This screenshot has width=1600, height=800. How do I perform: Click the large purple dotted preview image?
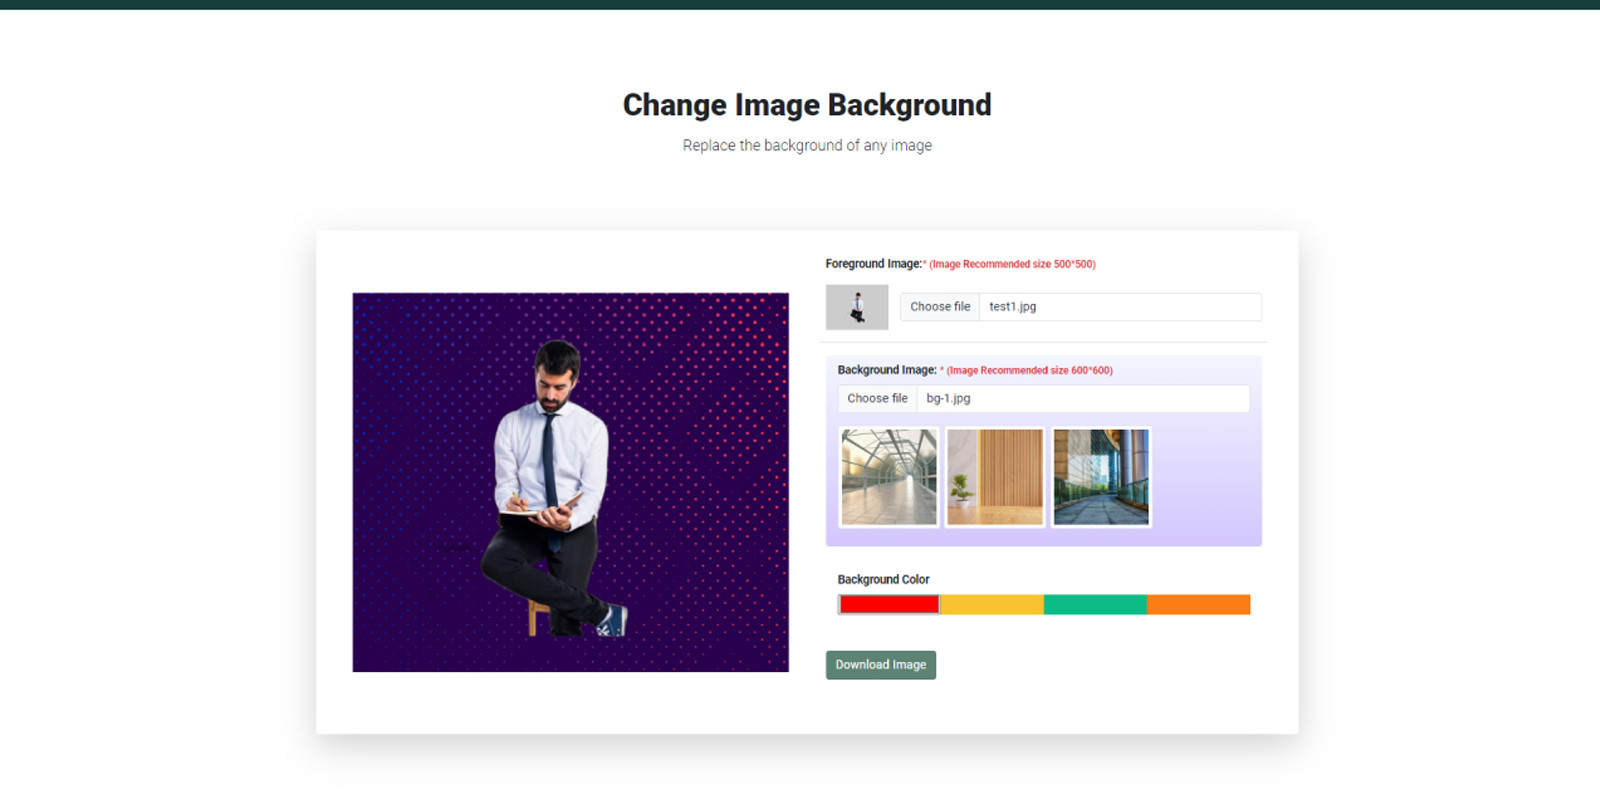click(x=570, y=482)
